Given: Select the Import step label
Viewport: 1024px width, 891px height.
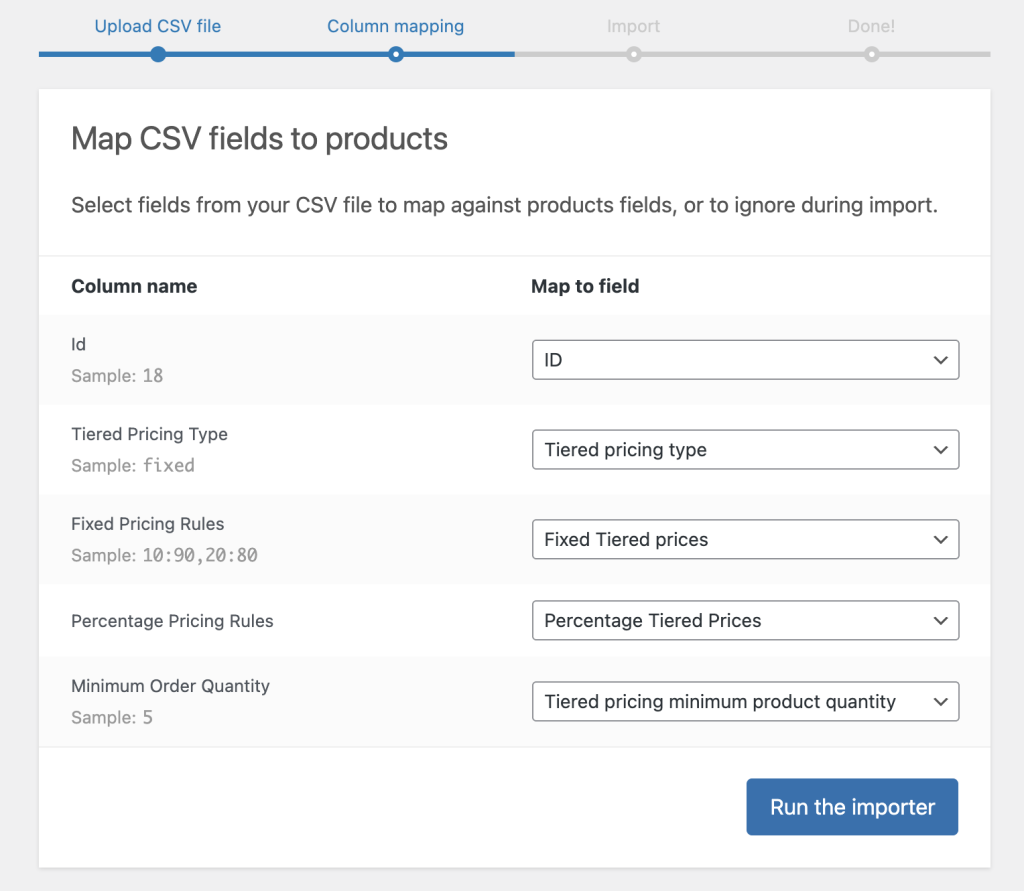Looking at the screenshot, I should point(633,26).
